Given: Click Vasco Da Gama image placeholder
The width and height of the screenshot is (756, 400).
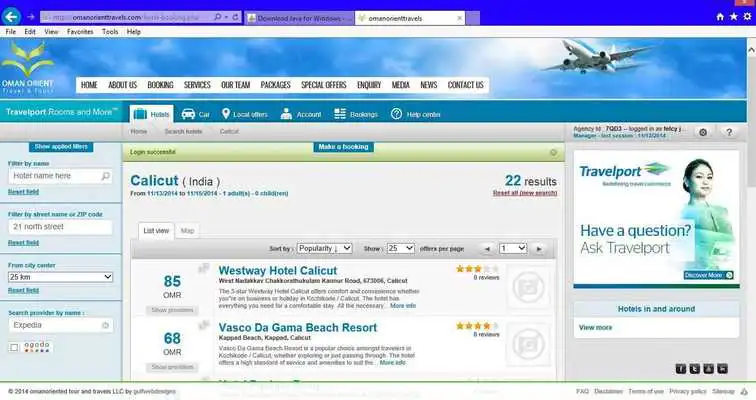Looking at the screenshot, I should (528, 345).
